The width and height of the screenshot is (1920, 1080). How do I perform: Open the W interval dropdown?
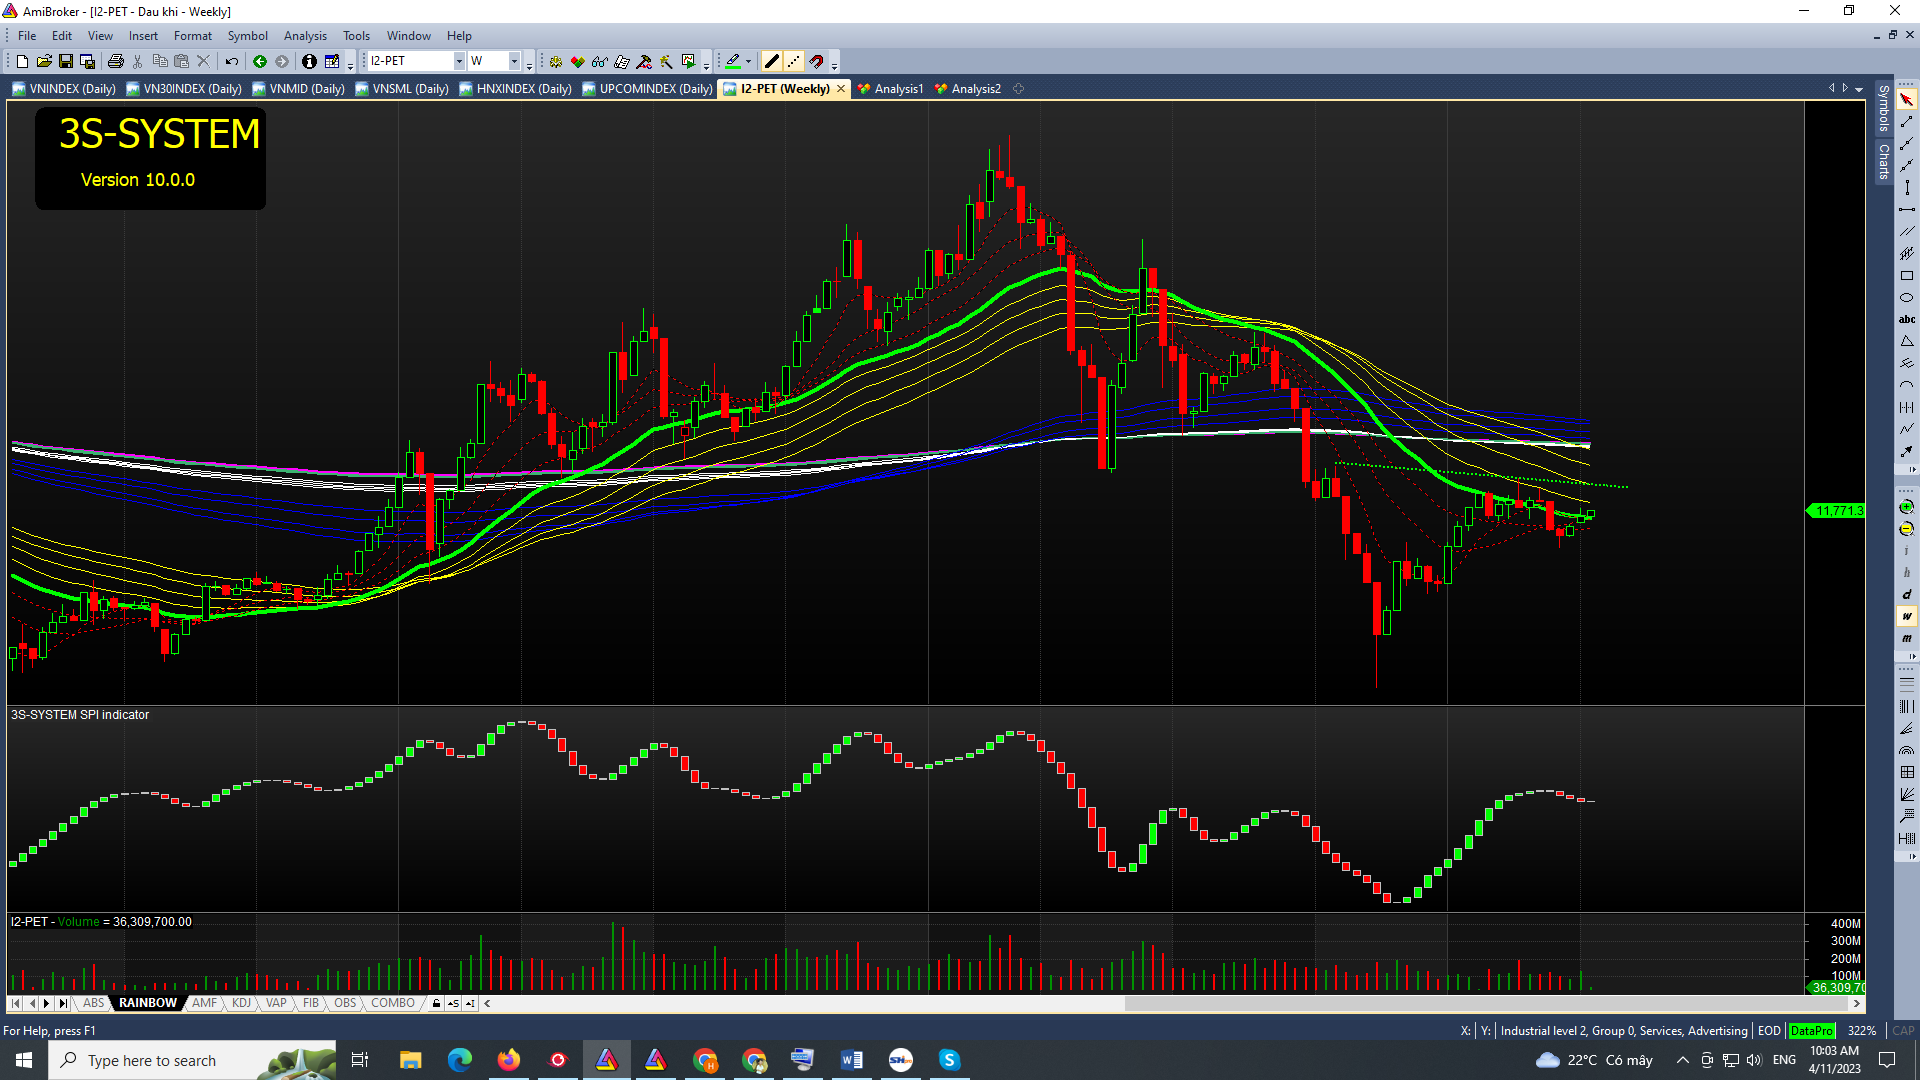tap(514, 62)
